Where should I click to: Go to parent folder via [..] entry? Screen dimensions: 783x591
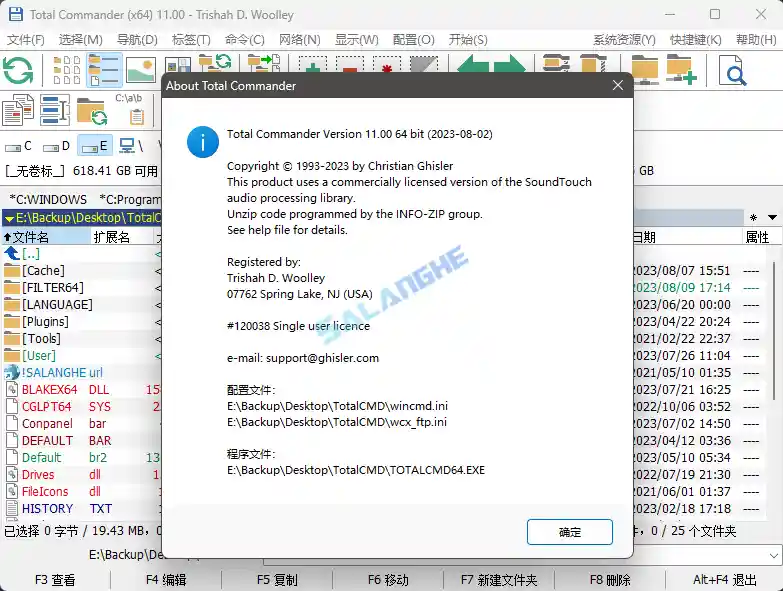[x=82, y=254]
